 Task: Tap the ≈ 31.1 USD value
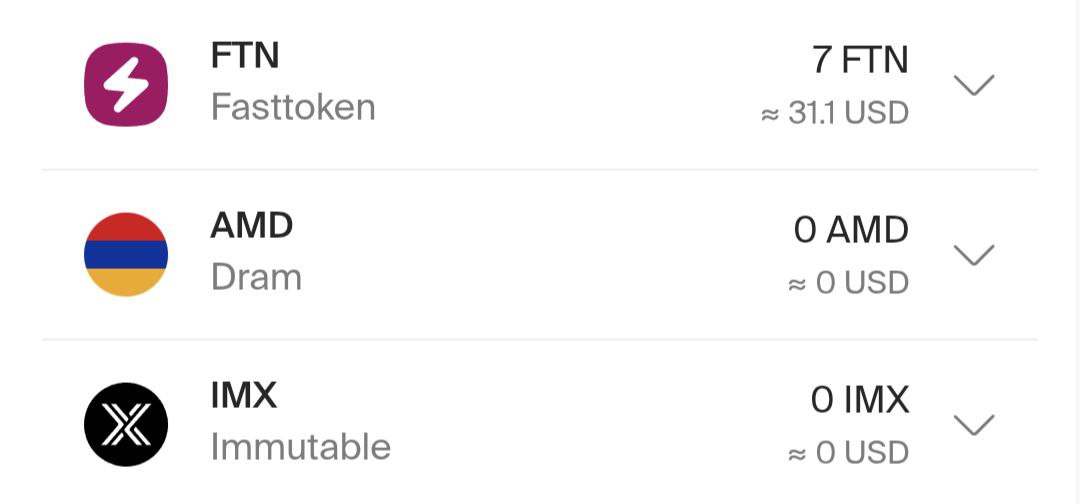(835, 113)
